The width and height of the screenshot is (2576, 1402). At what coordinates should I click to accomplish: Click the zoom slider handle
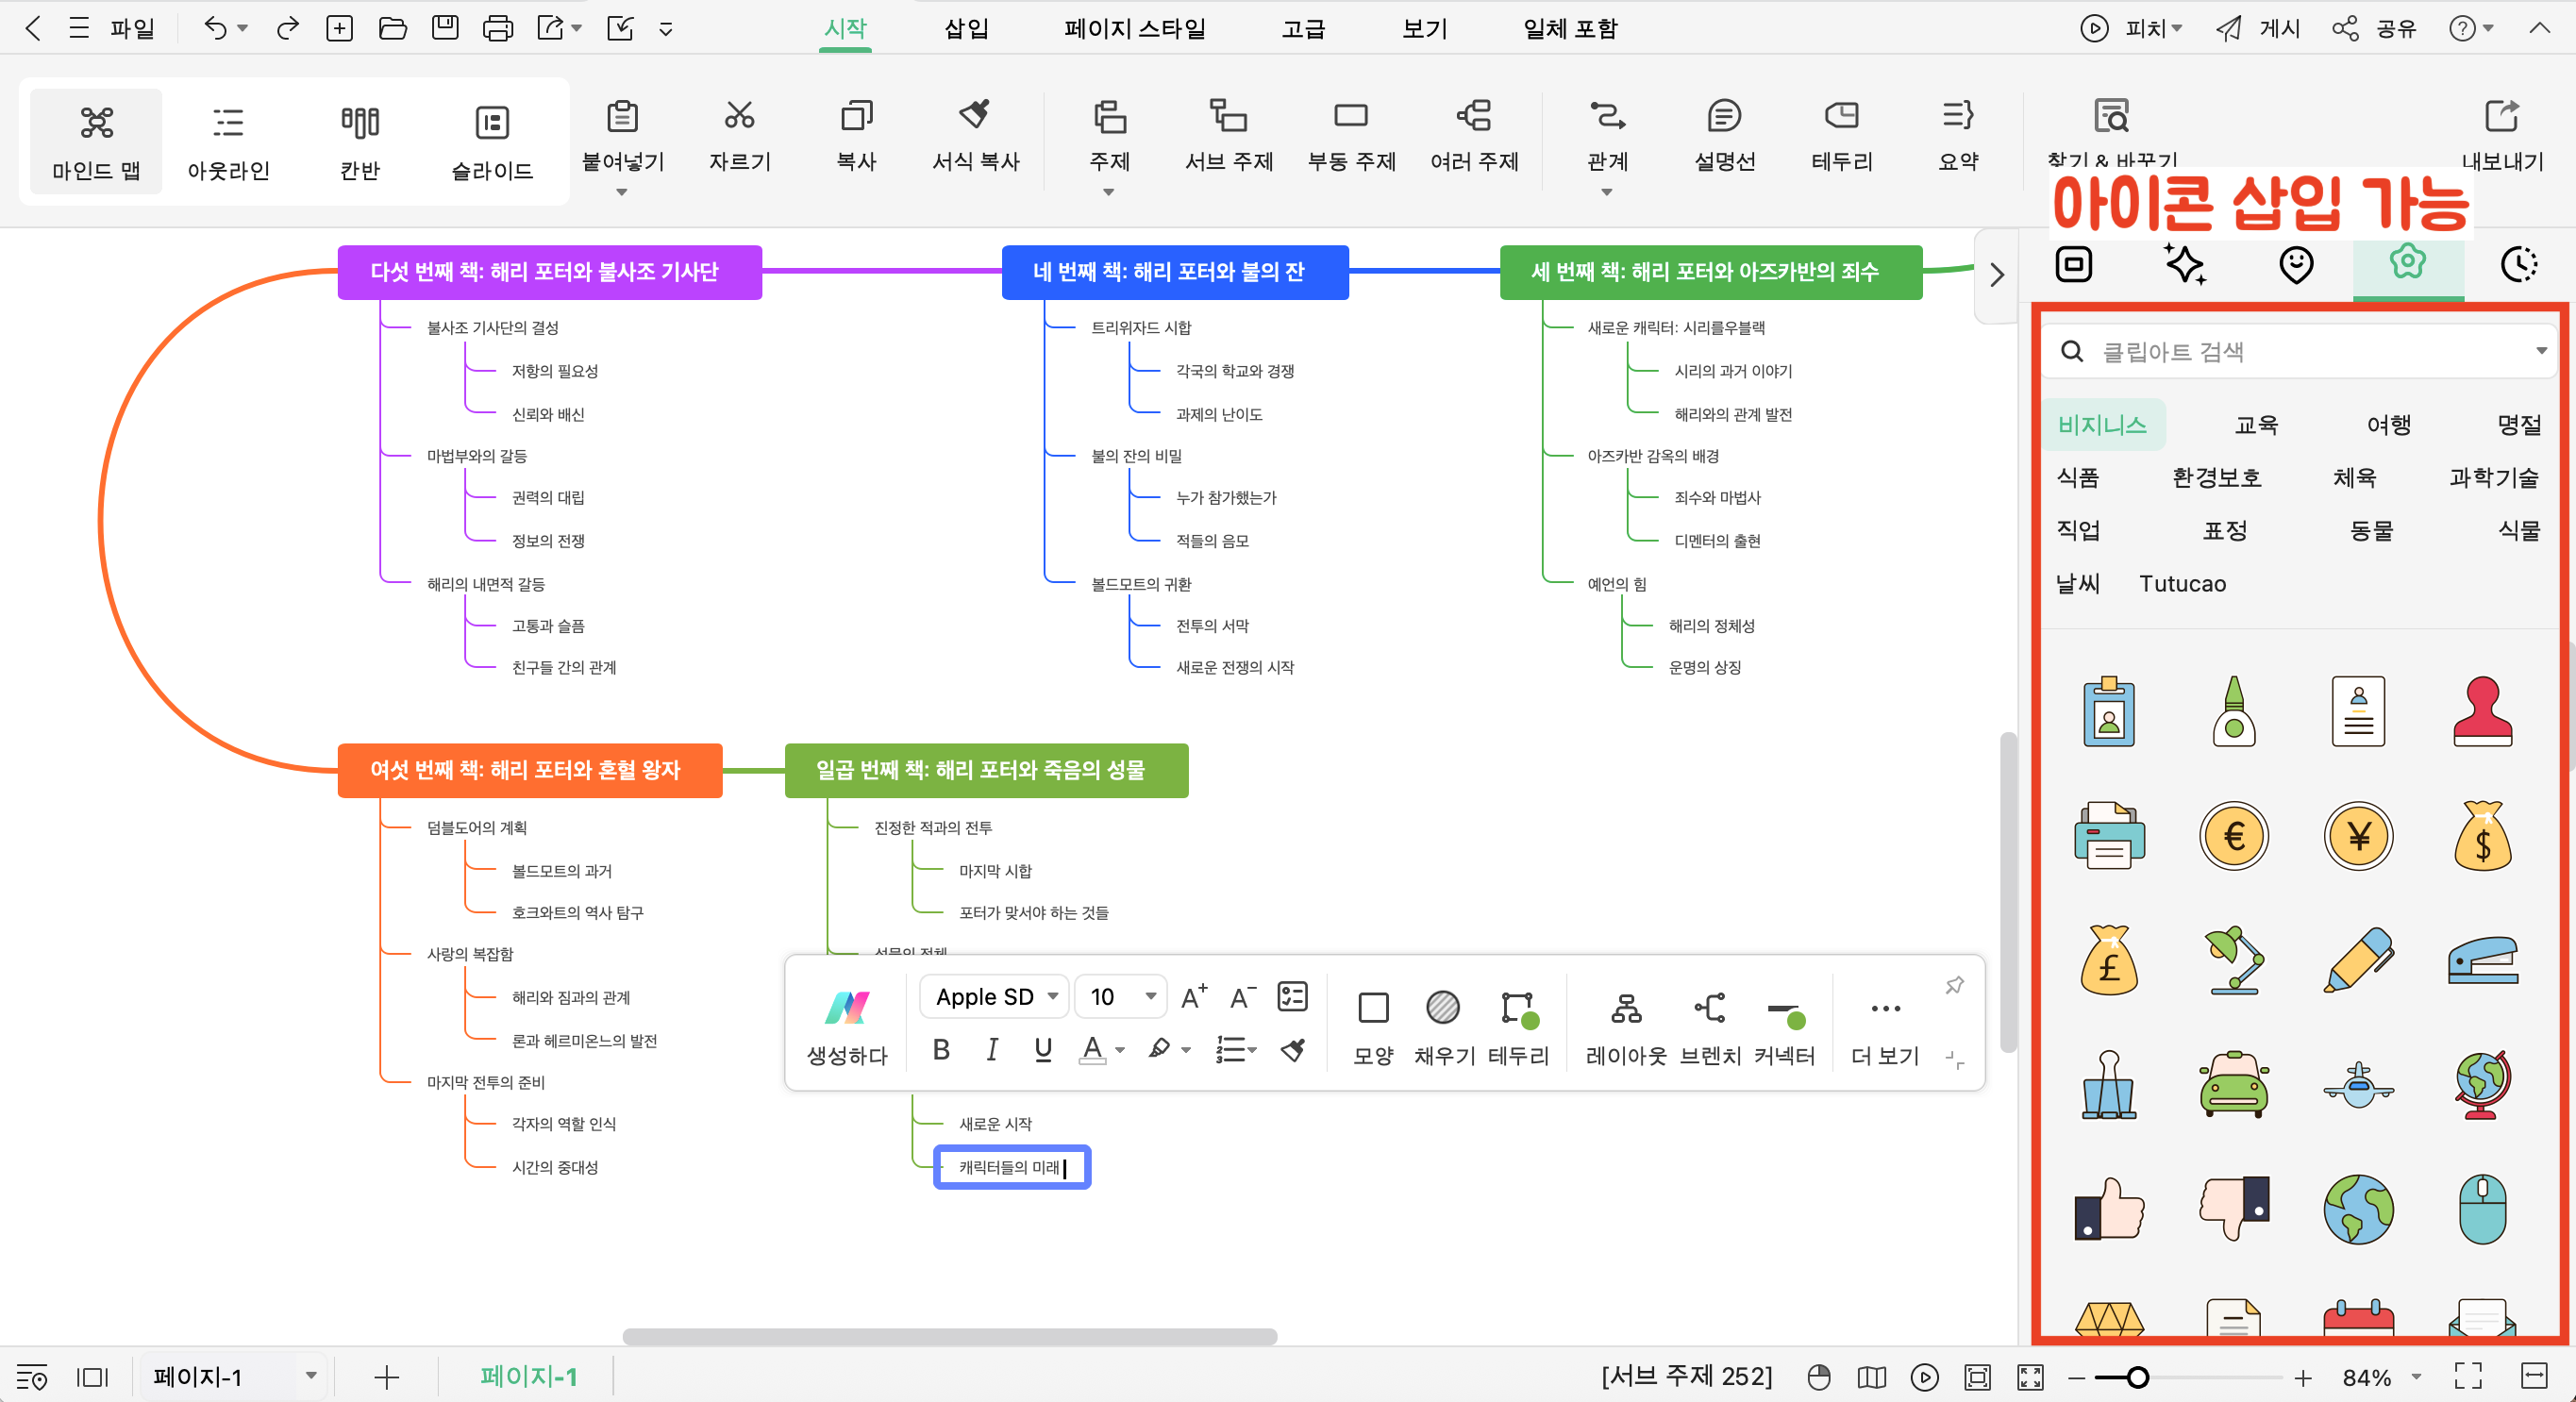(2137, 1378)
